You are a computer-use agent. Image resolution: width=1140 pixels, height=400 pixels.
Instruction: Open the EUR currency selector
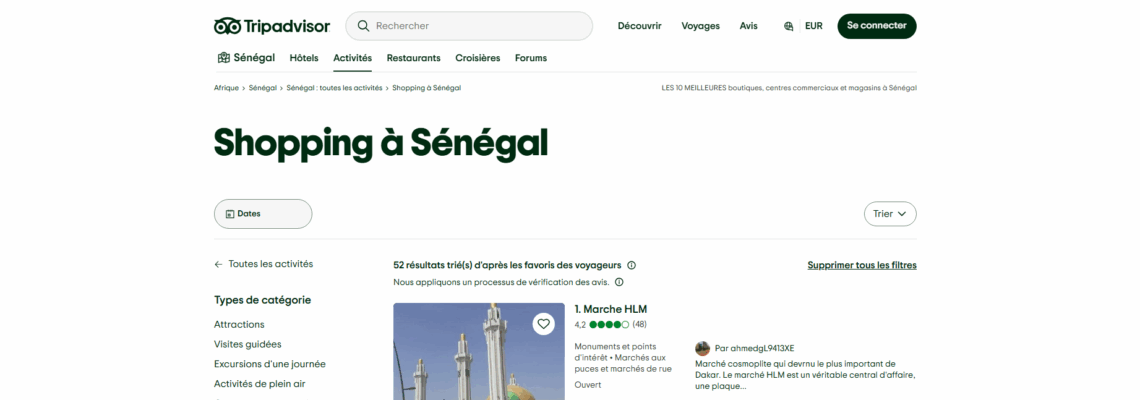pyautogui.click(x=813, y=26)
